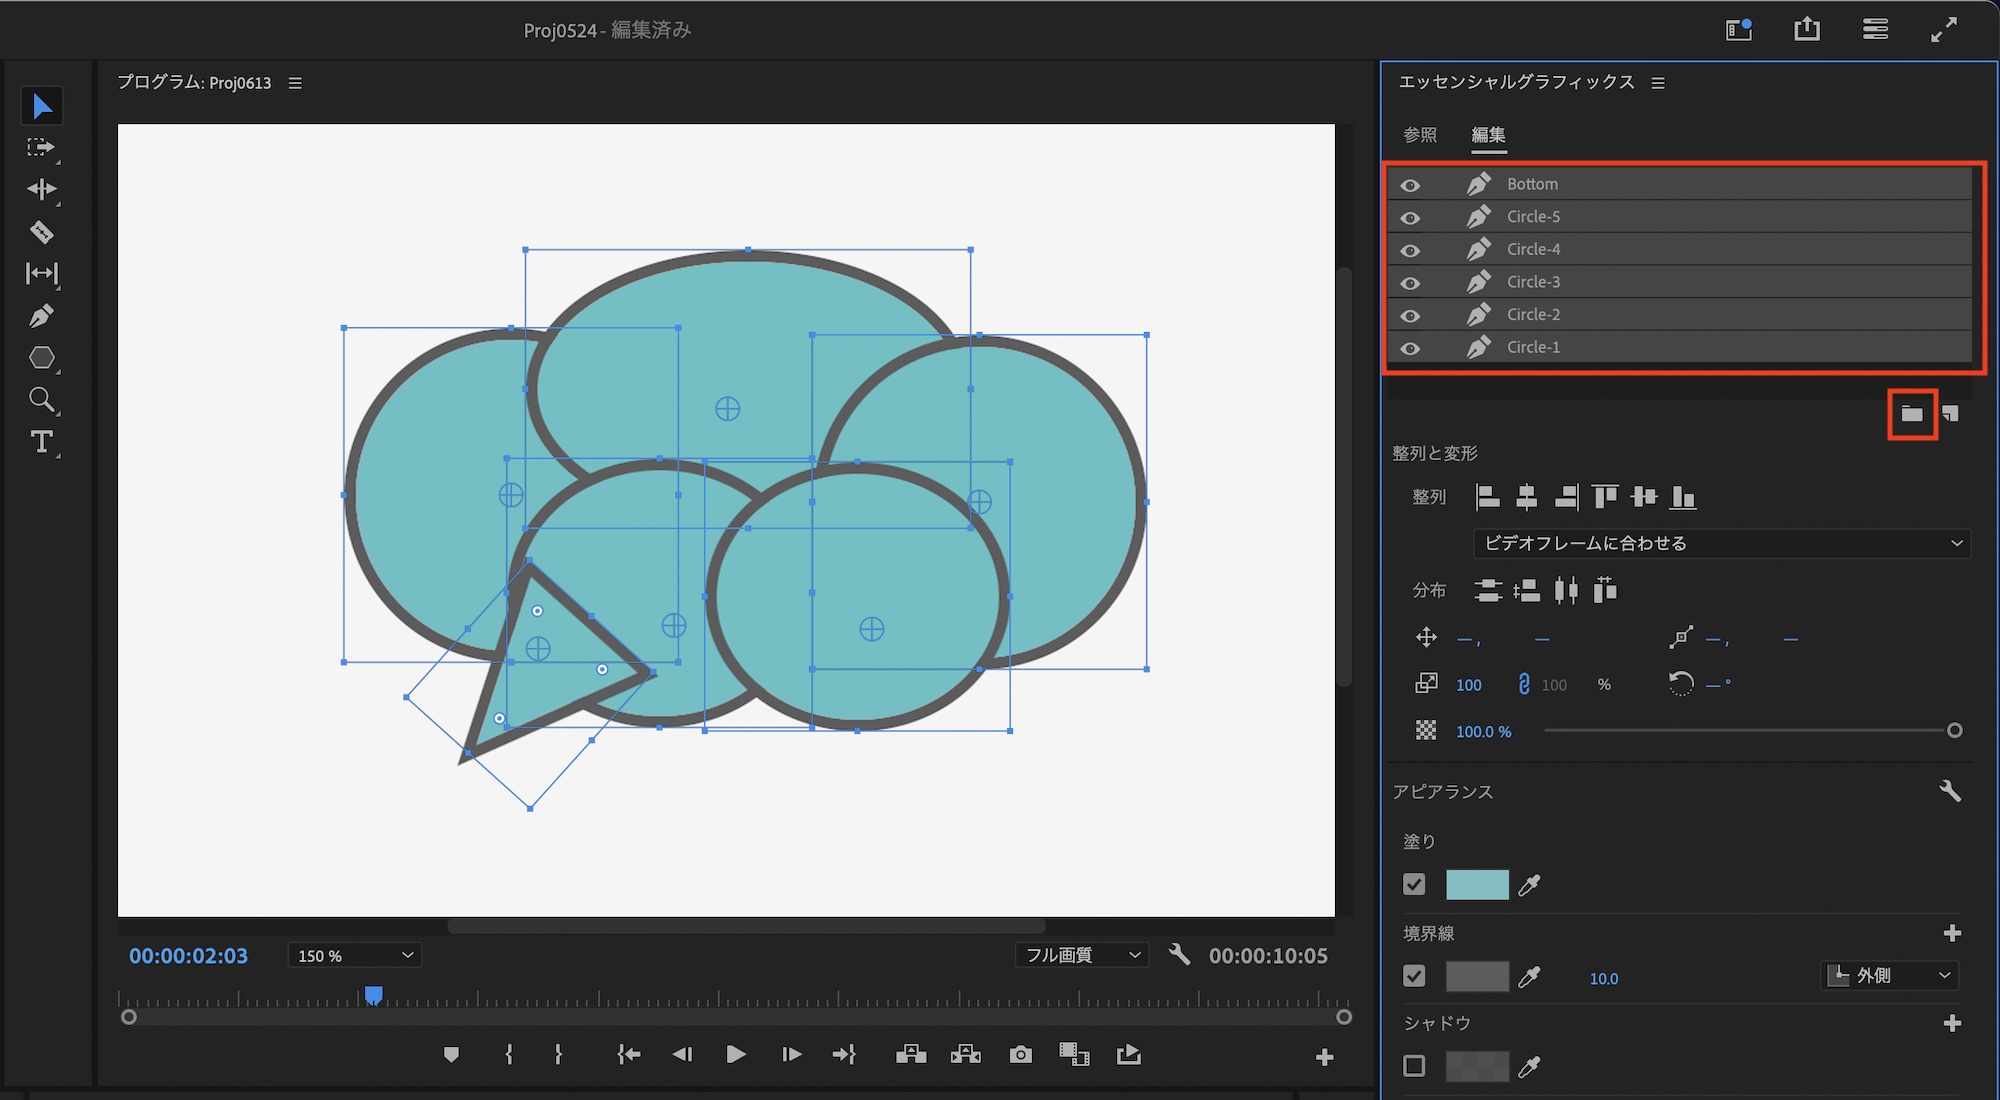Image resolution: width=2000 pixels, height=1100 pixels.
Task: Uncheck the fill checkbox
Action: [x=1414, y=885]
